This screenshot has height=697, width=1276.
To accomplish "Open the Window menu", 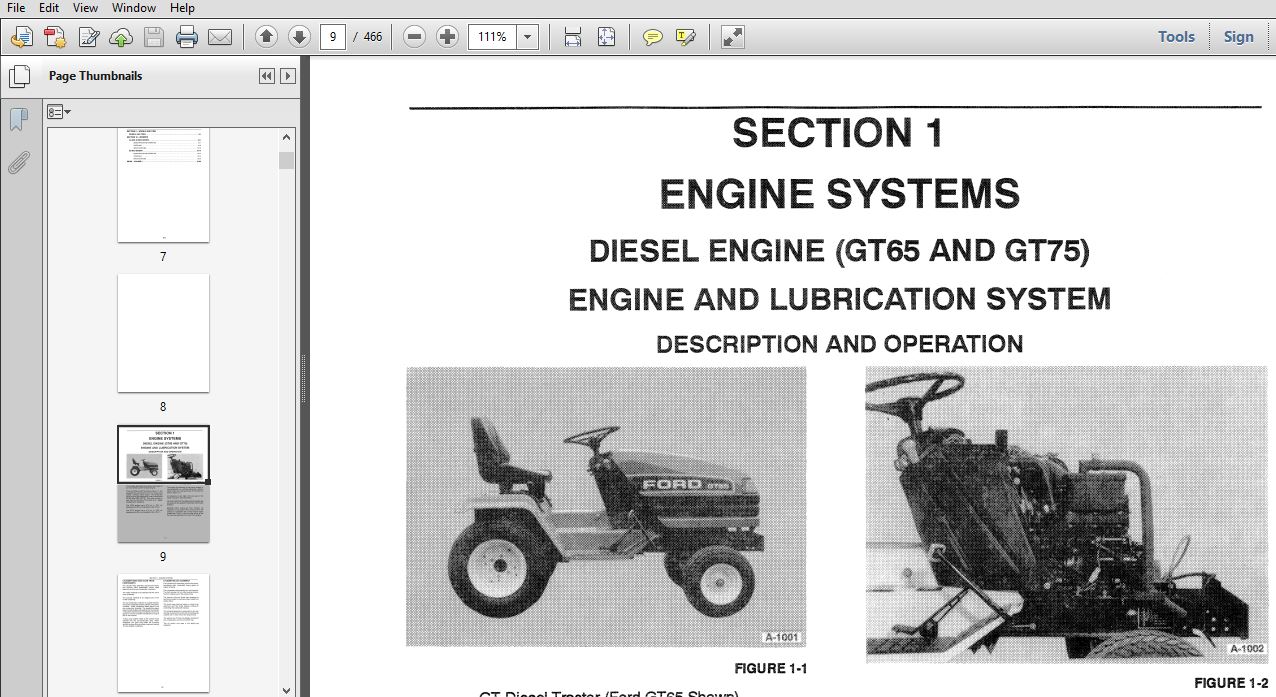I will pyautogui.click(x=134, y=8).
